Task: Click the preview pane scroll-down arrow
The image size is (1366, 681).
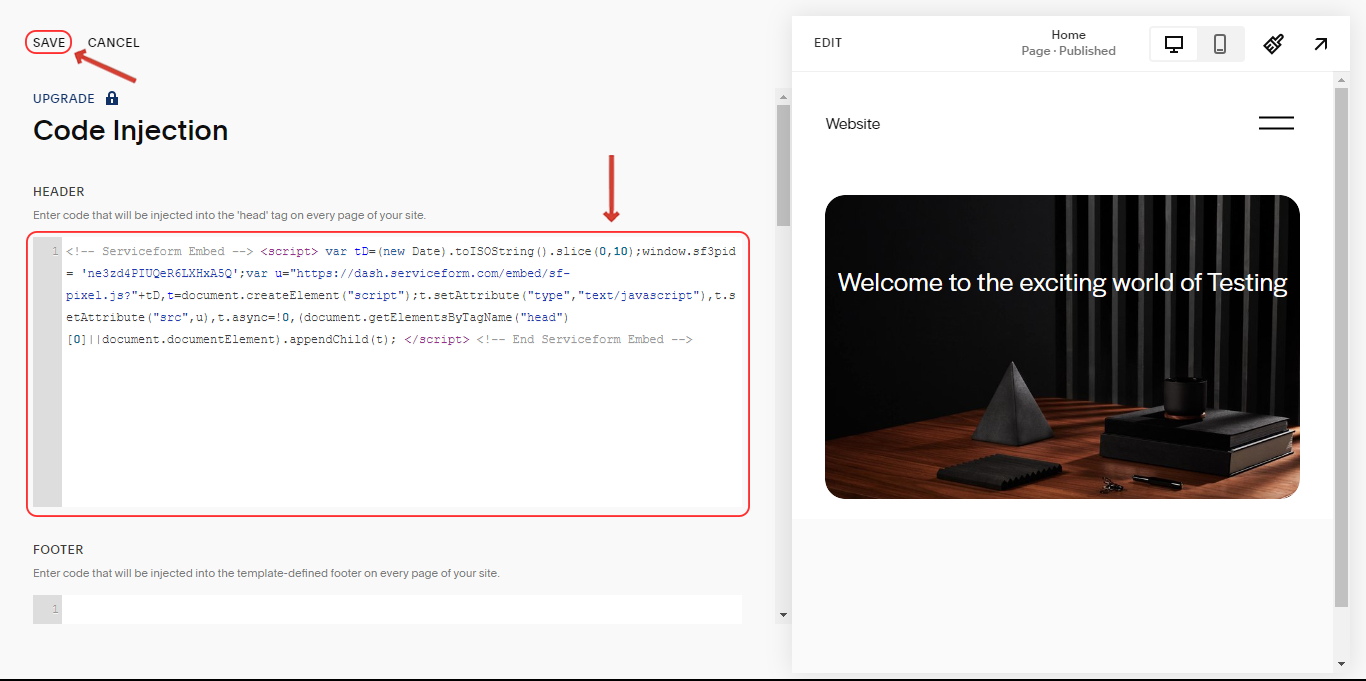Action: tap(1341, 664)
